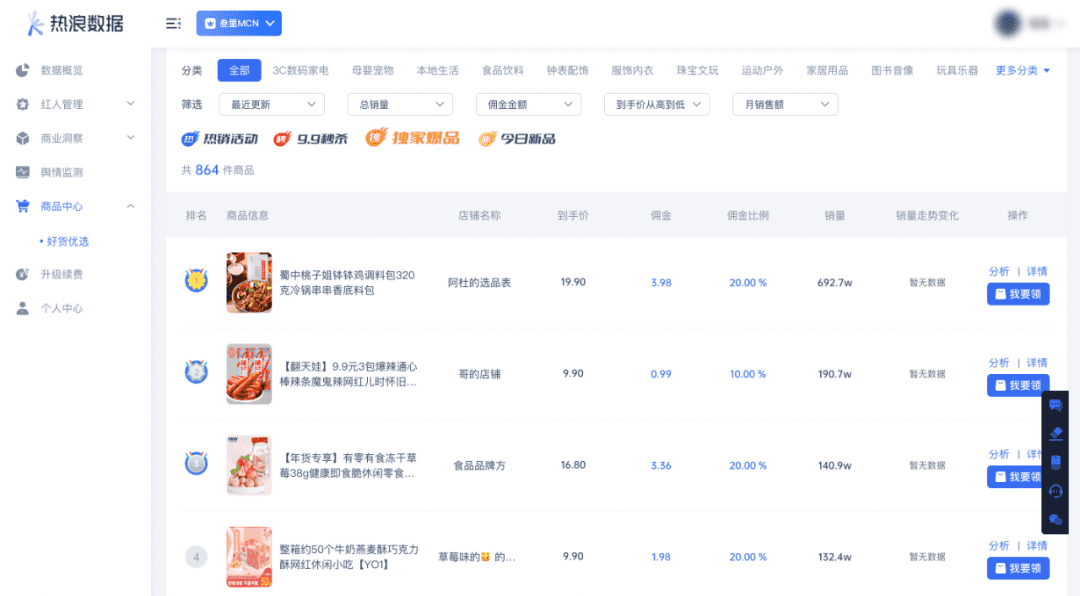Screen dimensions: 1080x596
Task: Click the 热销活动 badge
Action: pyautogui.click(x=219, y=138)
